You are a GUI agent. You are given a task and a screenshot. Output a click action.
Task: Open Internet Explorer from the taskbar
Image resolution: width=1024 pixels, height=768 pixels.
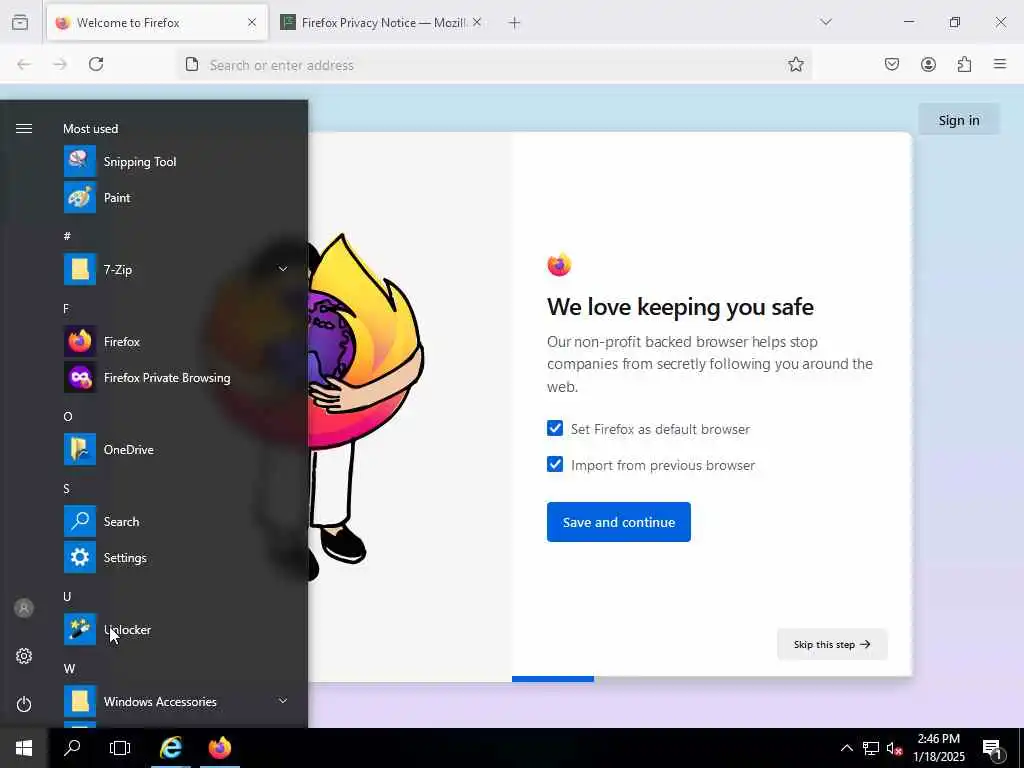(x=170, y=748)
